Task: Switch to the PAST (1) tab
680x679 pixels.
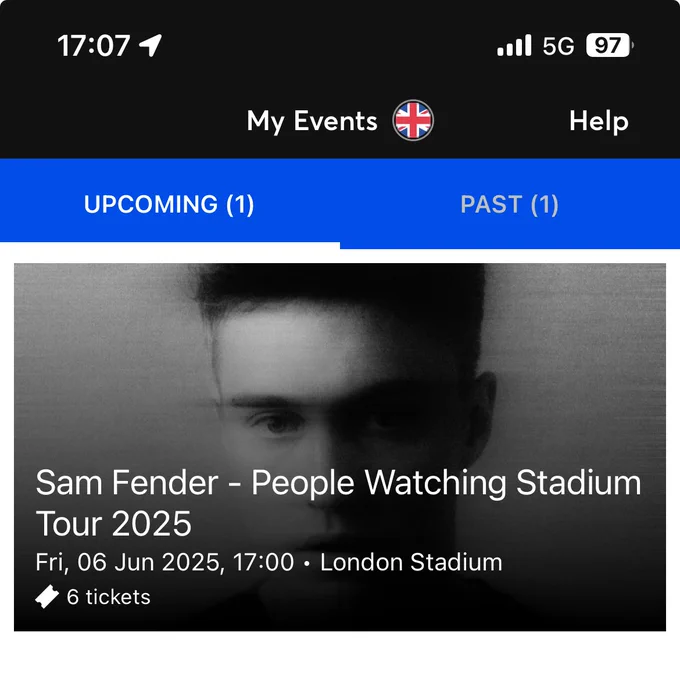Action: [x=510, y=204]
